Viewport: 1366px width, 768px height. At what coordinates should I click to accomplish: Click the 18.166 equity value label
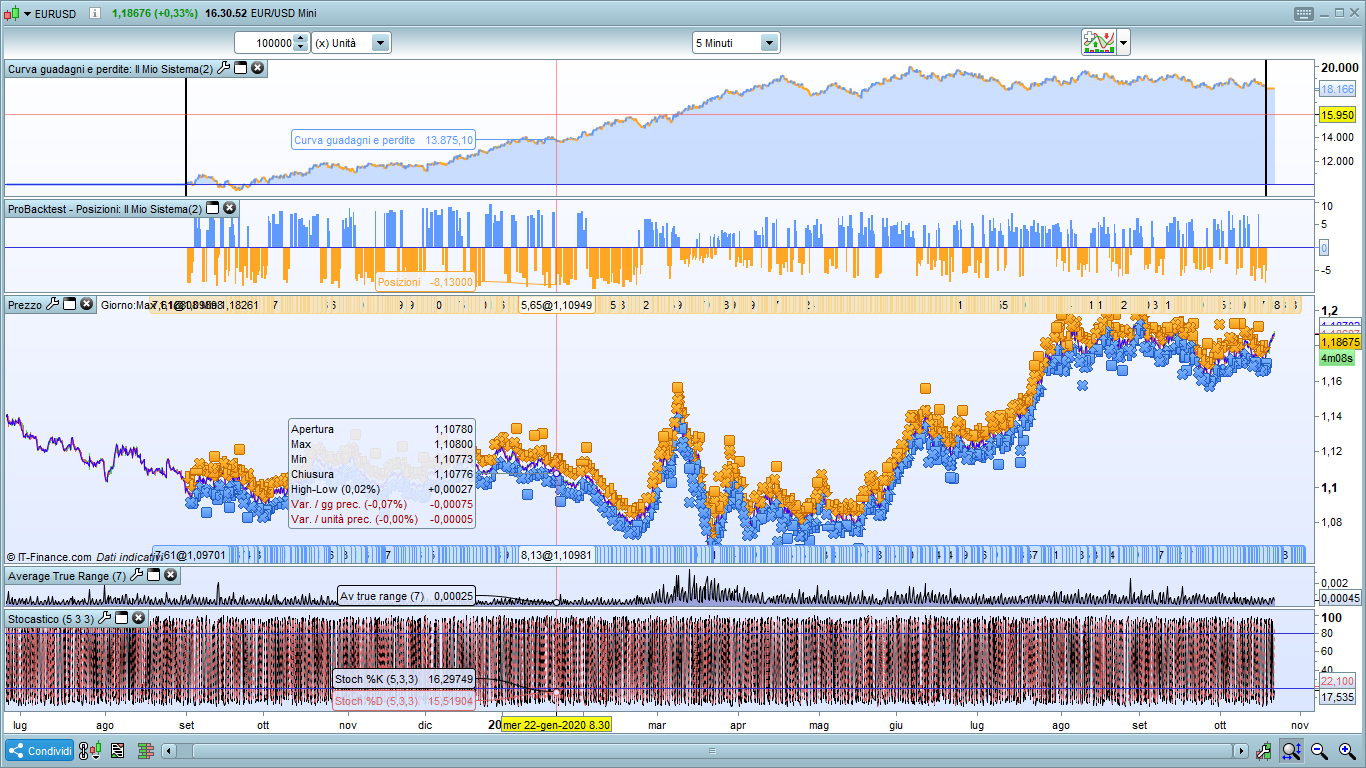coord(1338,89)
